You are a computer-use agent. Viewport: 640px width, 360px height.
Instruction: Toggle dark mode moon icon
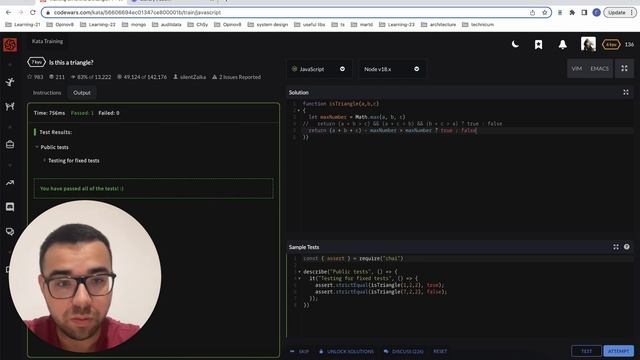pyautogui.click(x=515, y=44)
